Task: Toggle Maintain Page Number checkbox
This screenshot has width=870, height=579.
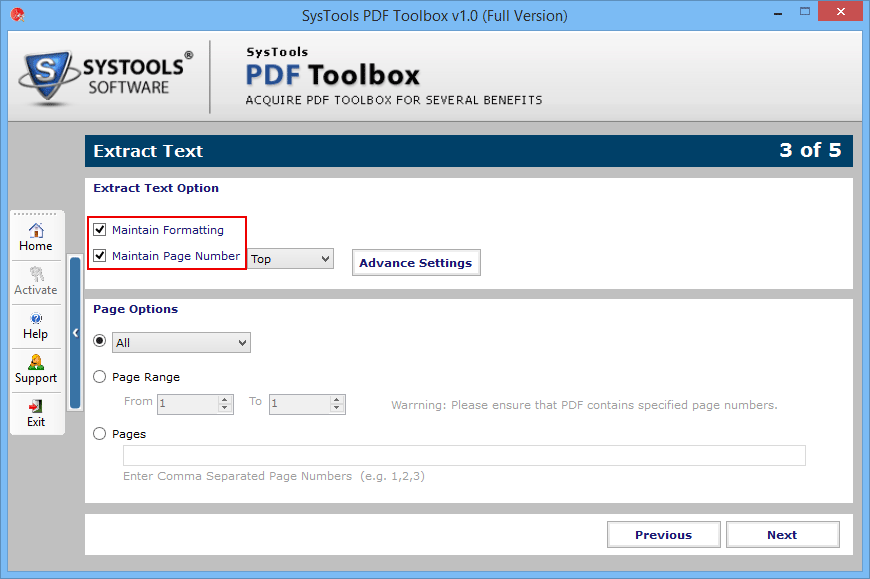Action: click(x=100, y=256)
